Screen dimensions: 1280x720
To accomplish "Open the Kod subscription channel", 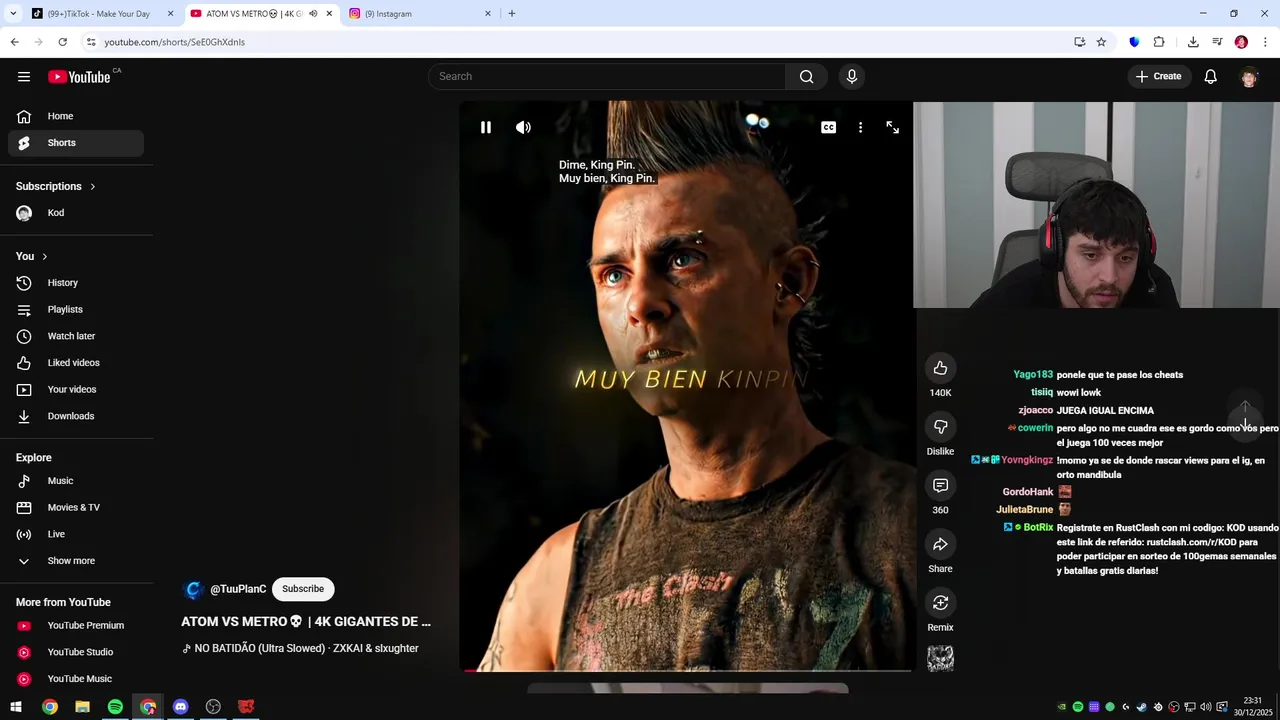I will 76,213.
